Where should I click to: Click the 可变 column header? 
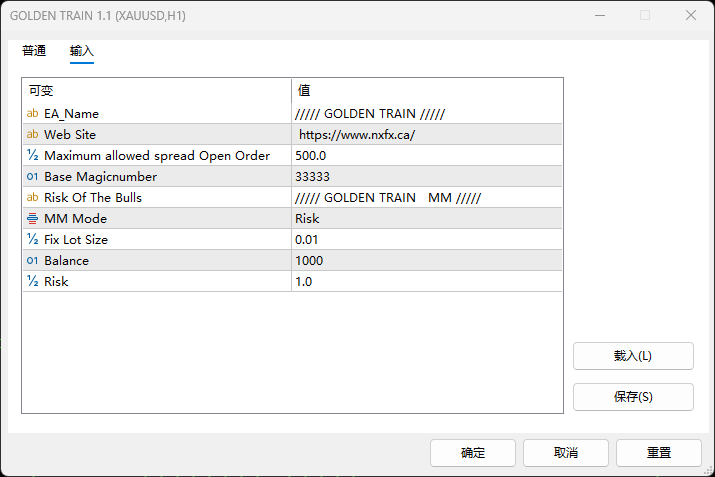click(156, 91)
